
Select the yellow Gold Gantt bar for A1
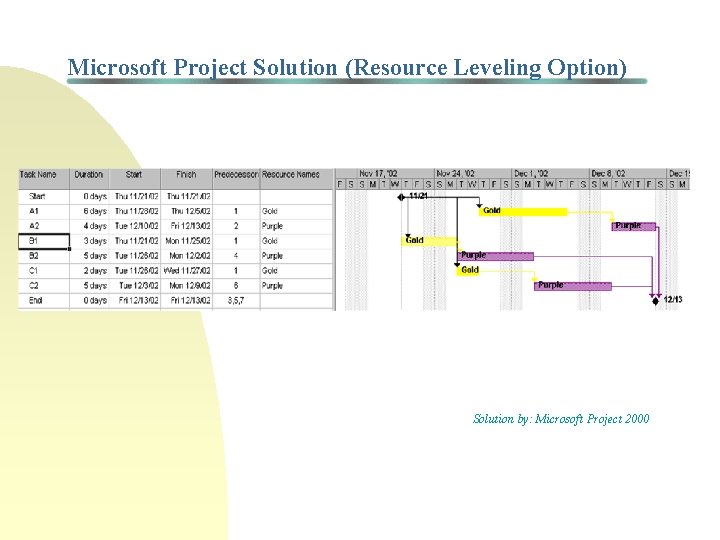523,211
